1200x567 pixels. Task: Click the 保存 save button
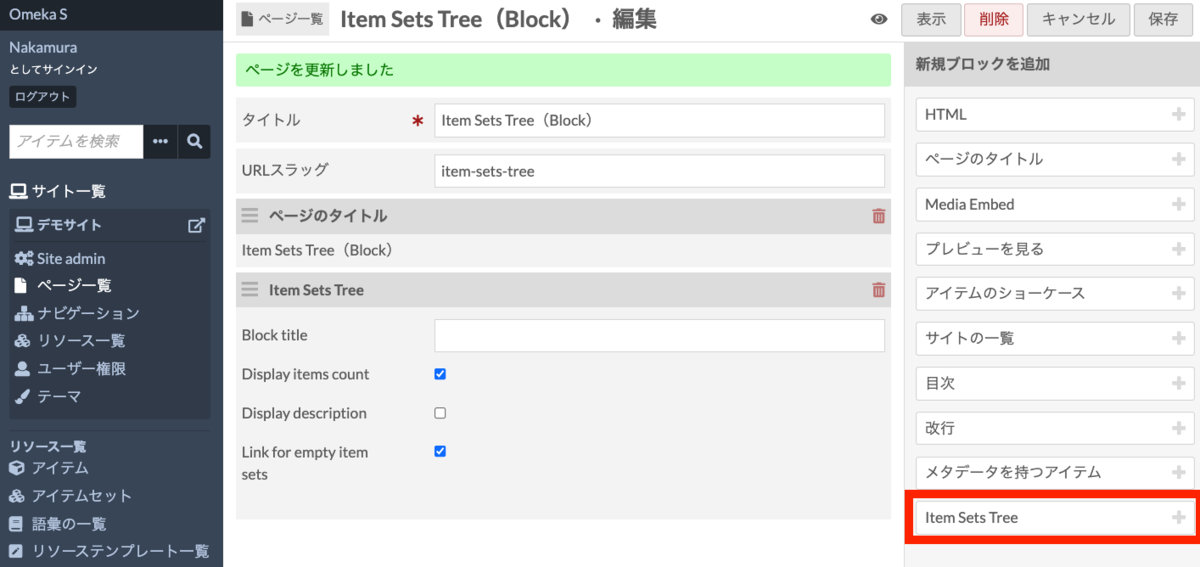click(x=1163, y=20)
